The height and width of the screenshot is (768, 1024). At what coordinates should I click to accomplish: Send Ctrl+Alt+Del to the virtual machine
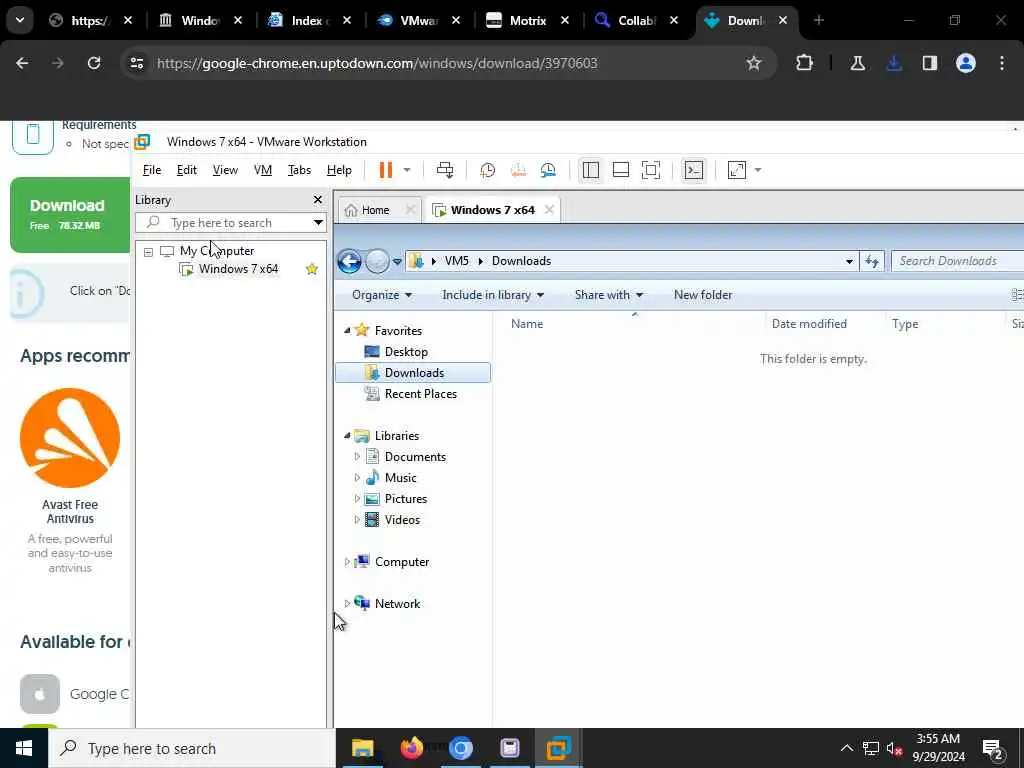tap(445, 170)
